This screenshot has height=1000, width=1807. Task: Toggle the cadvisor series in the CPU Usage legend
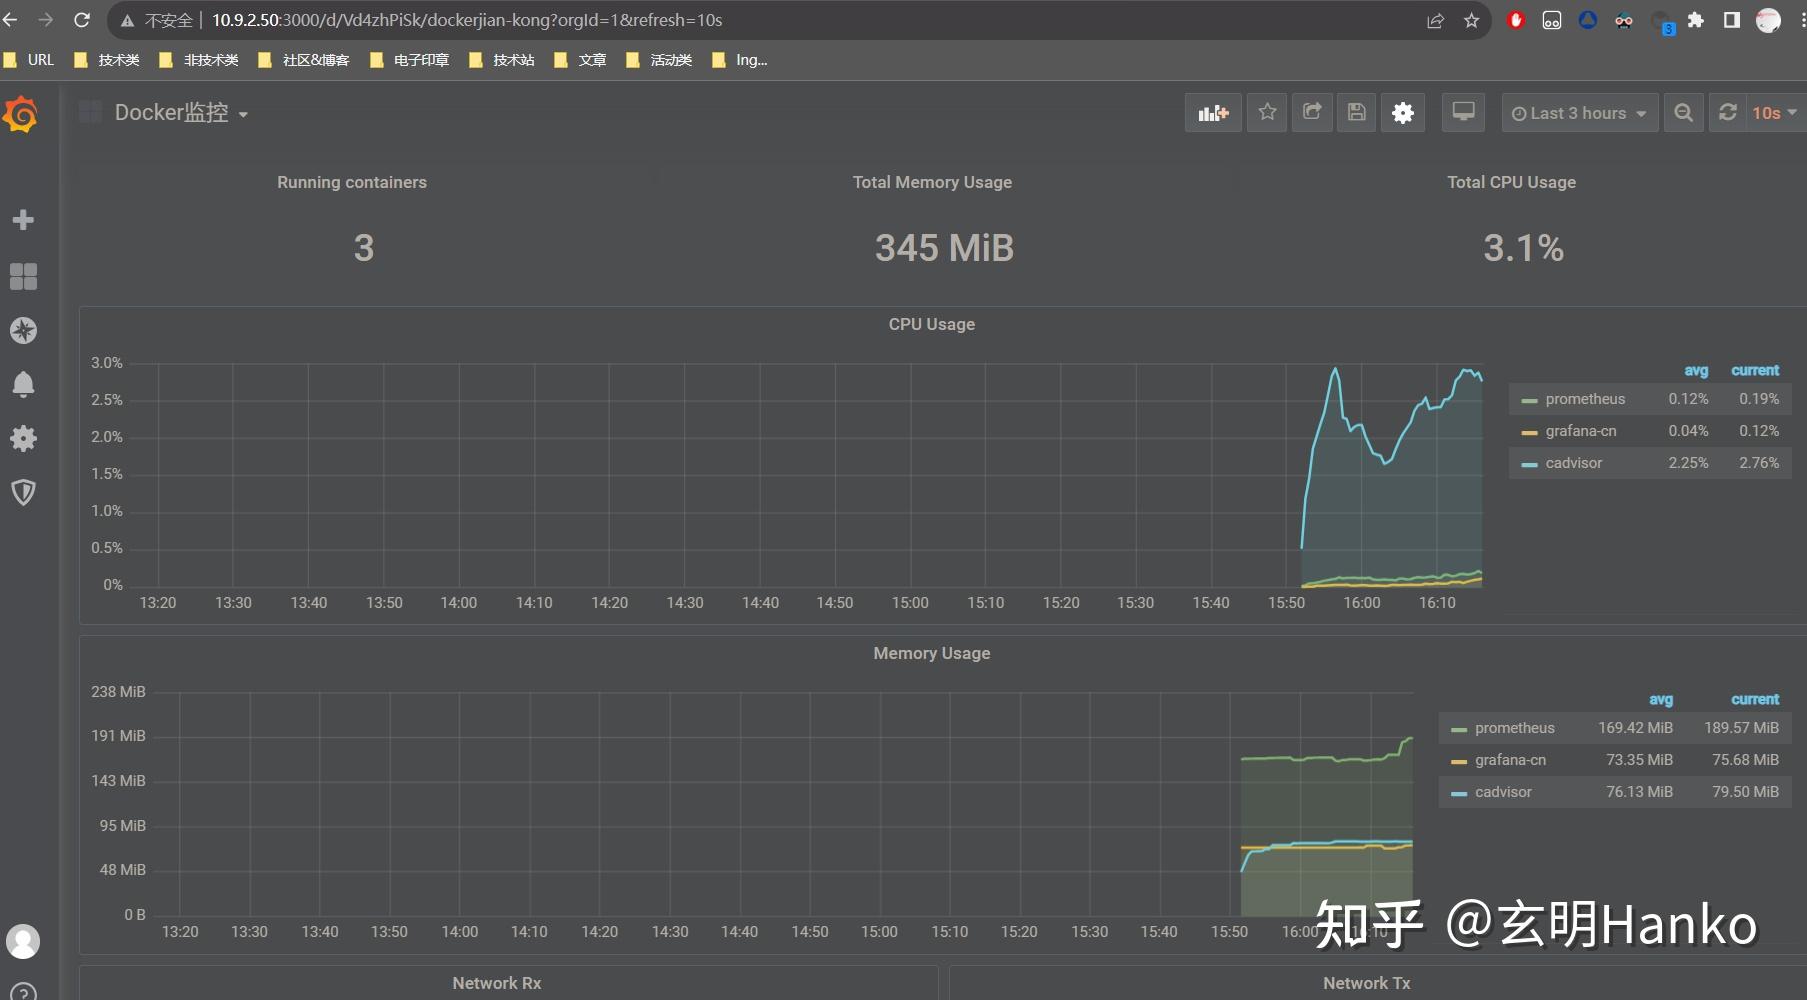coord(1573,463)
